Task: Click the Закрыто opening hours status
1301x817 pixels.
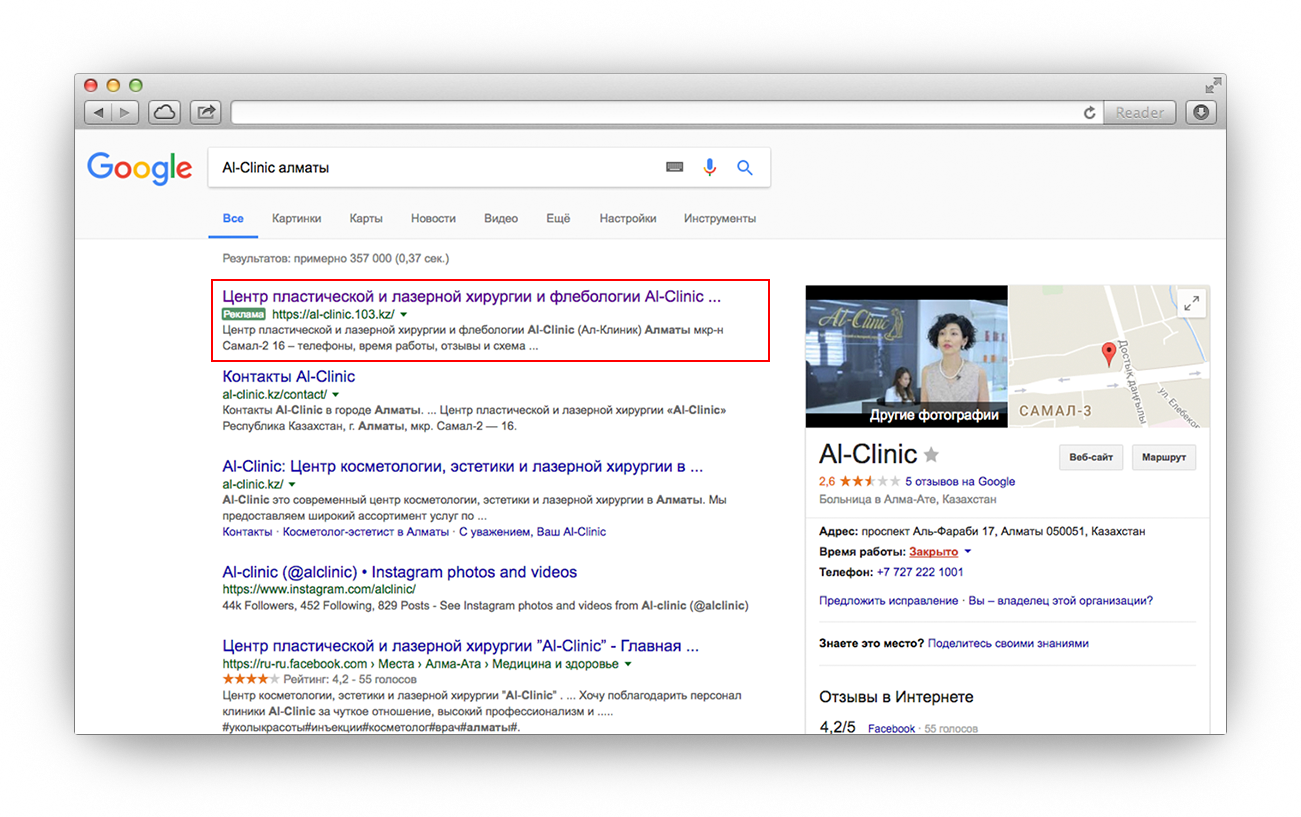Action: (x=934, y=552)
